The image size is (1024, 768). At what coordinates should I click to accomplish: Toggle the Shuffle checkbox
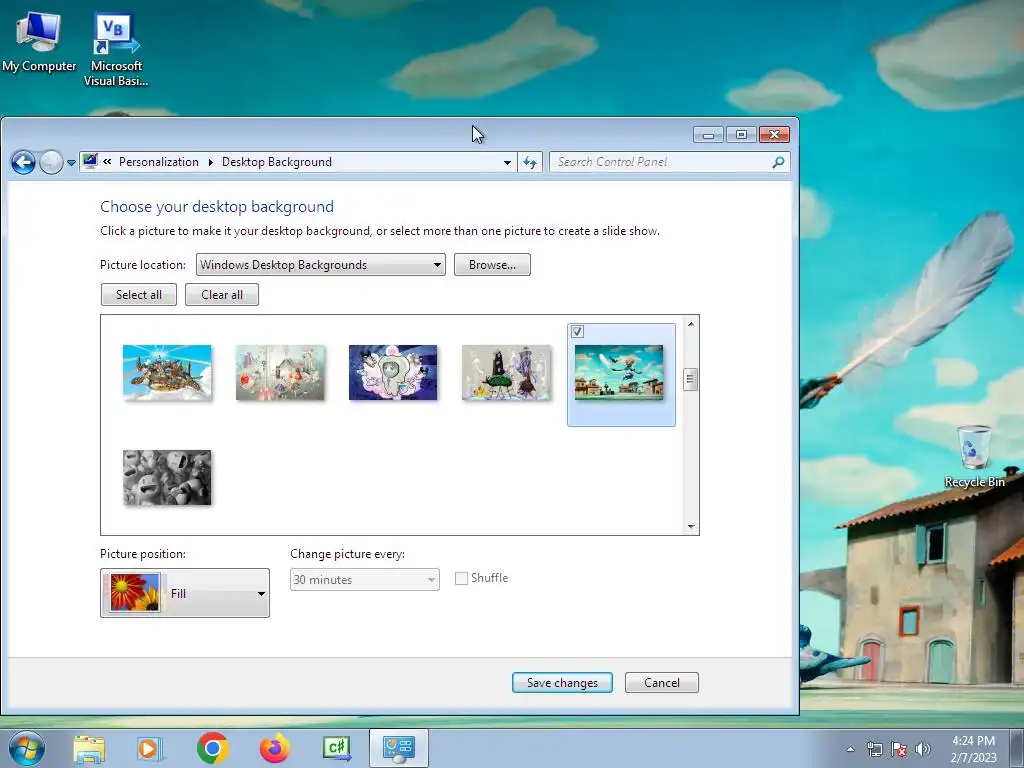click(x=461, y=578)
